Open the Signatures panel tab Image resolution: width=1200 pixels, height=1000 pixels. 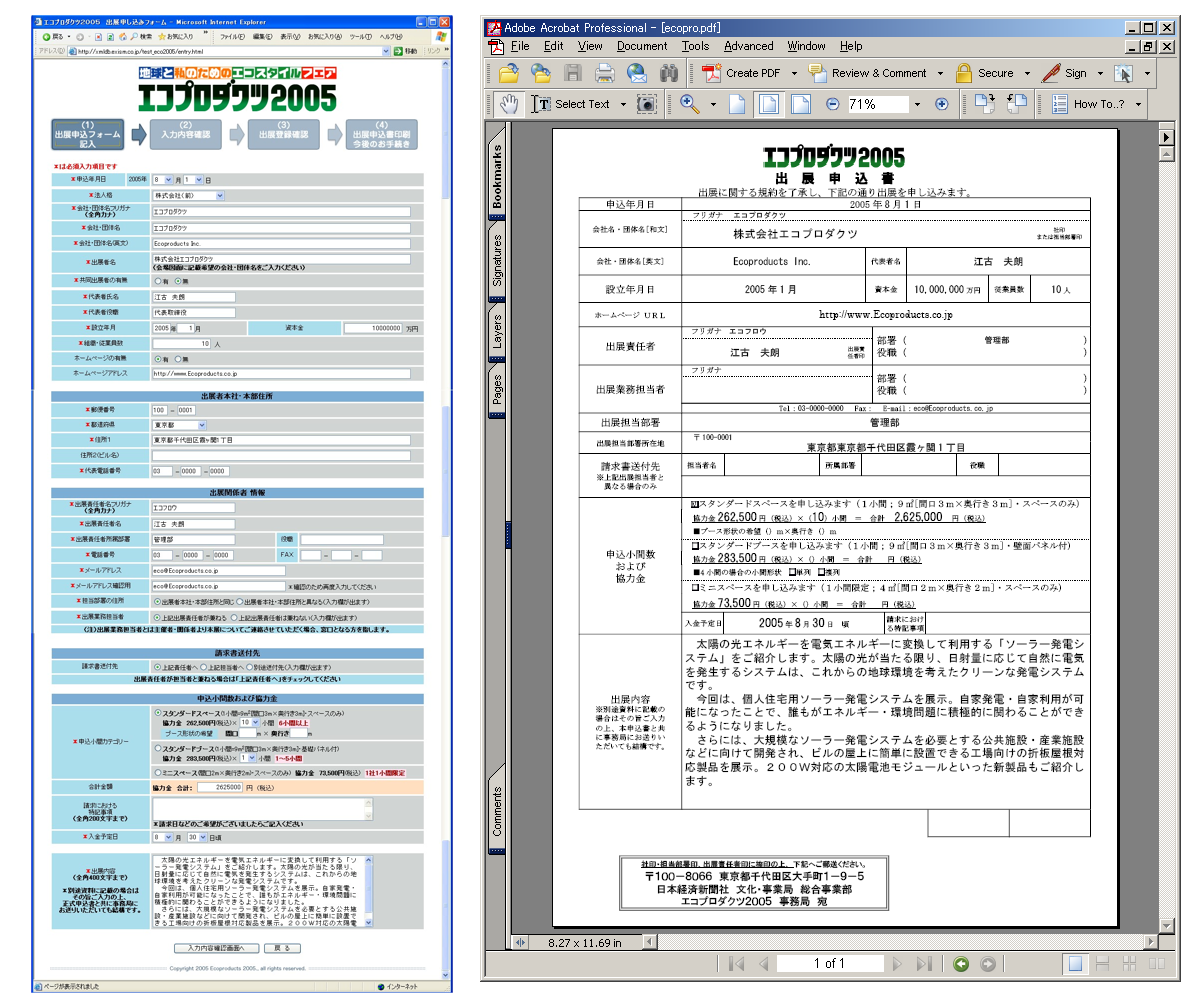click(x=497, y=261)
